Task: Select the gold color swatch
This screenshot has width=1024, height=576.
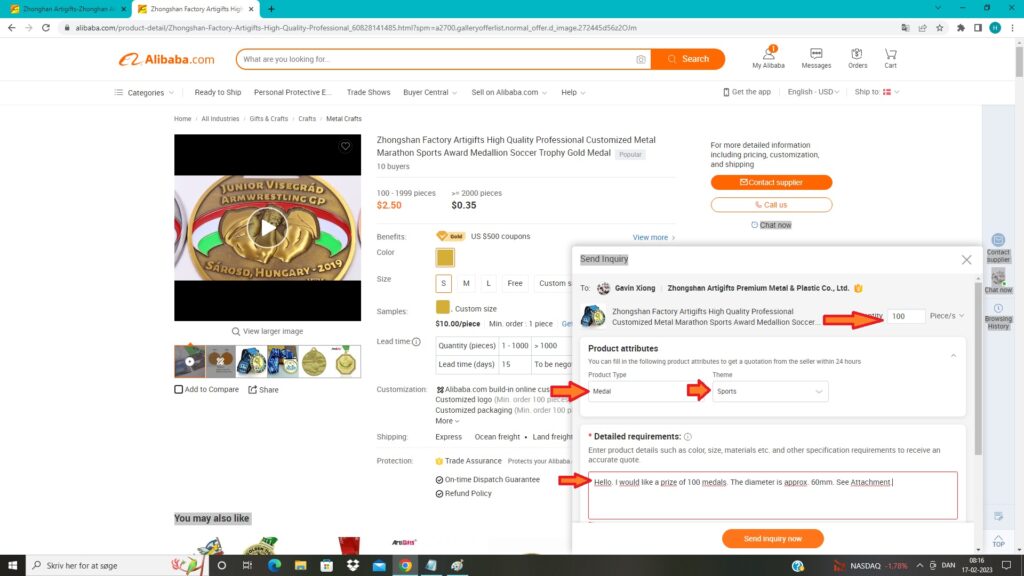Action: [445, 258]
